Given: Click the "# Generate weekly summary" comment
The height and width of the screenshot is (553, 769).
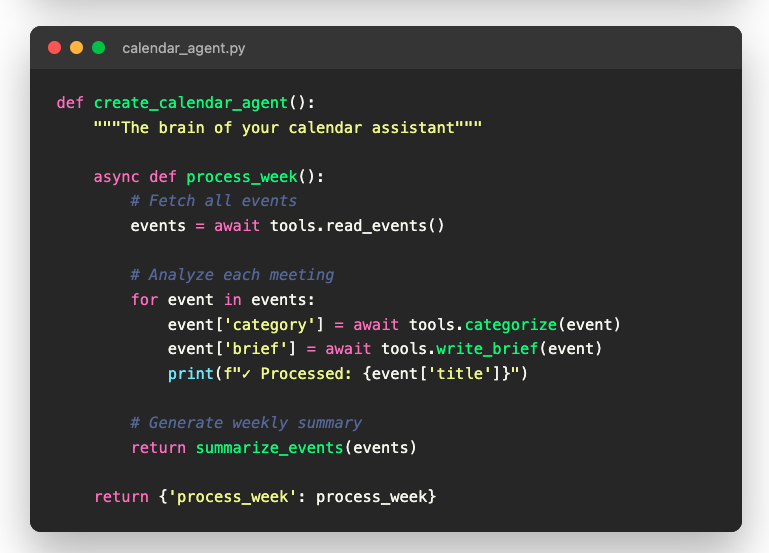Looking at the screenshot, I should pyautogui.click(x=246, y=423).
